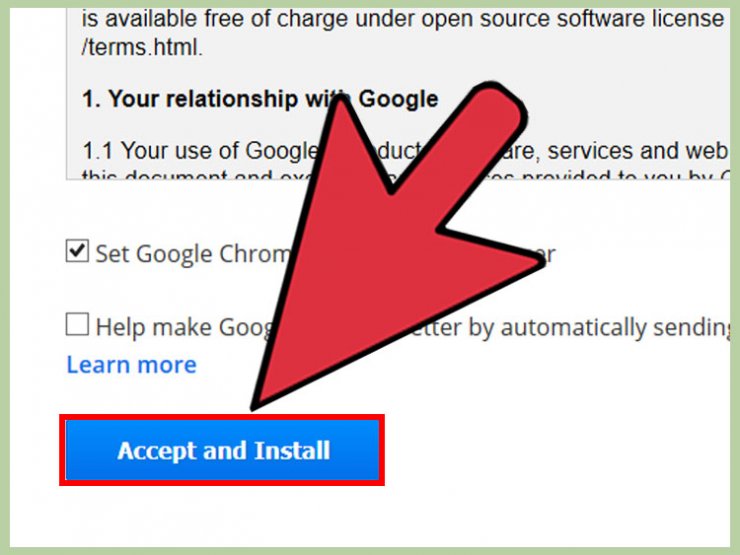
Task: Click the word Accept on the blue button
Action: click(157, 451)
